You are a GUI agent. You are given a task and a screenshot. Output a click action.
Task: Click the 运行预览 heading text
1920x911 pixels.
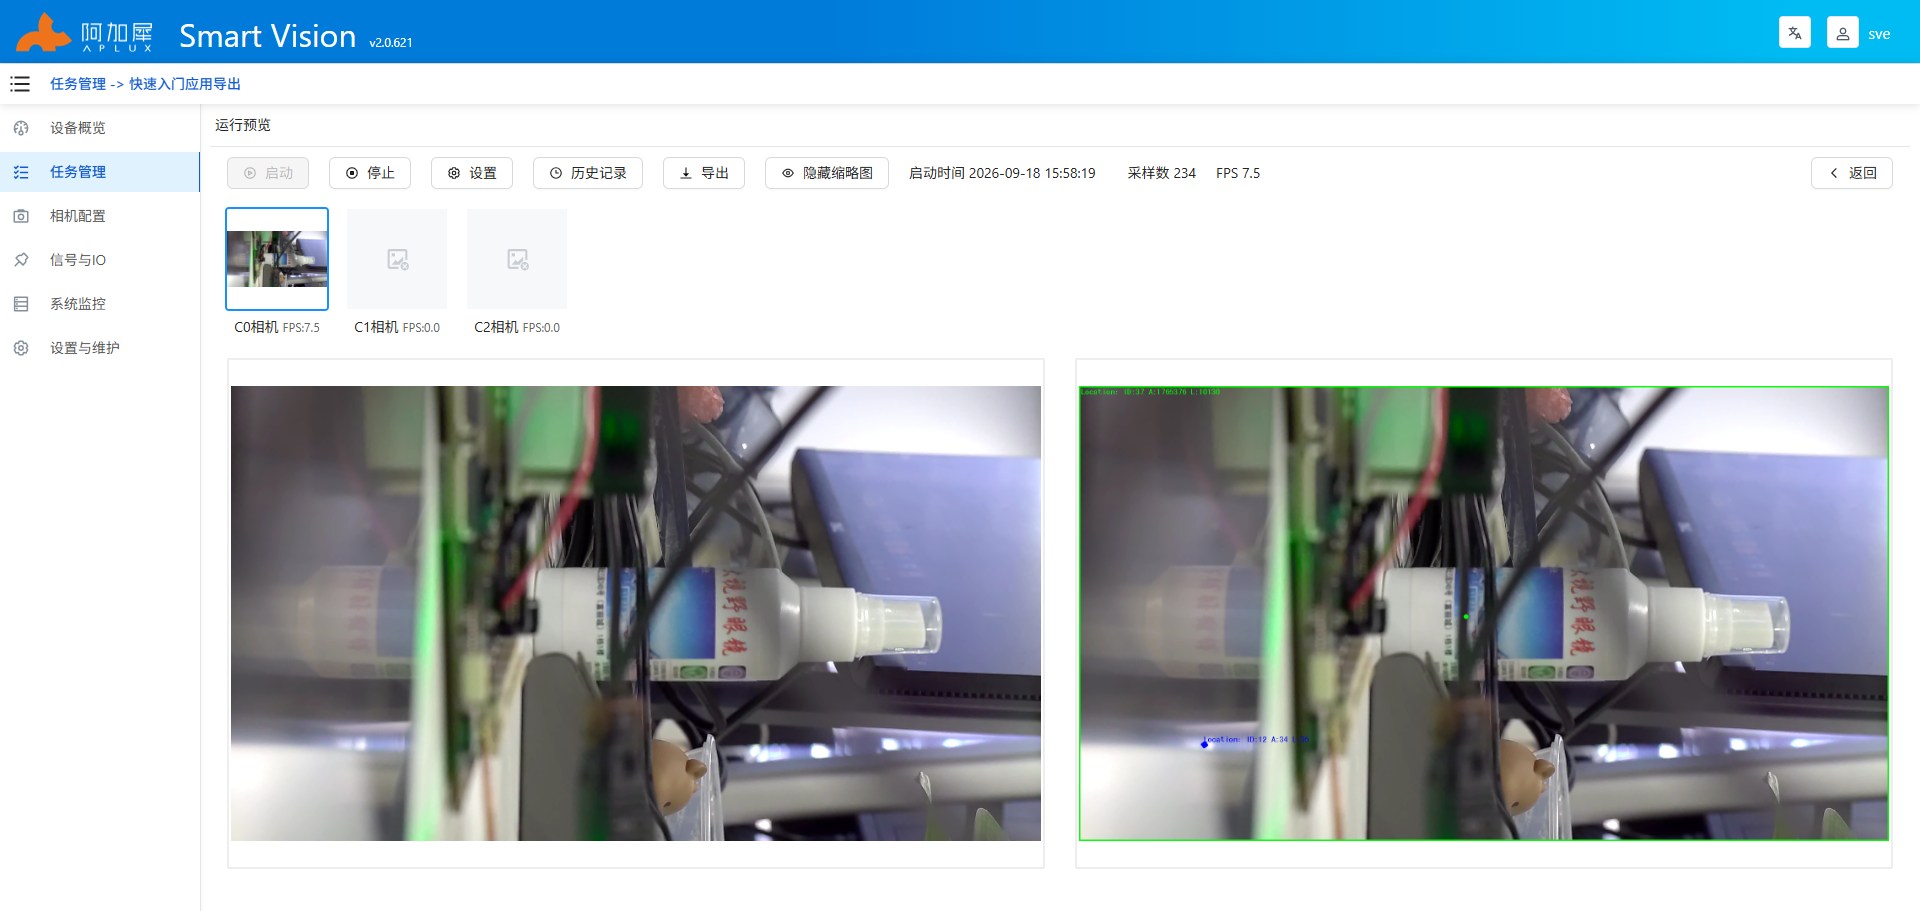click(243, 125)
